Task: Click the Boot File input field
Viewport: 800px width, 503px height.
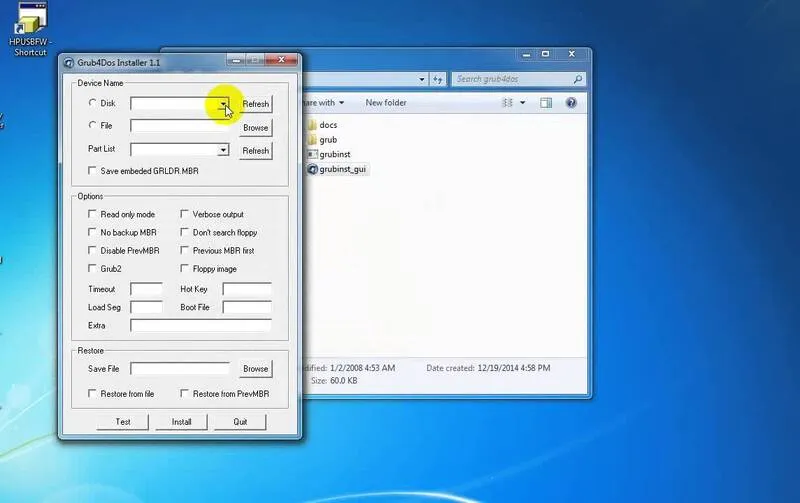Action: 247,308
